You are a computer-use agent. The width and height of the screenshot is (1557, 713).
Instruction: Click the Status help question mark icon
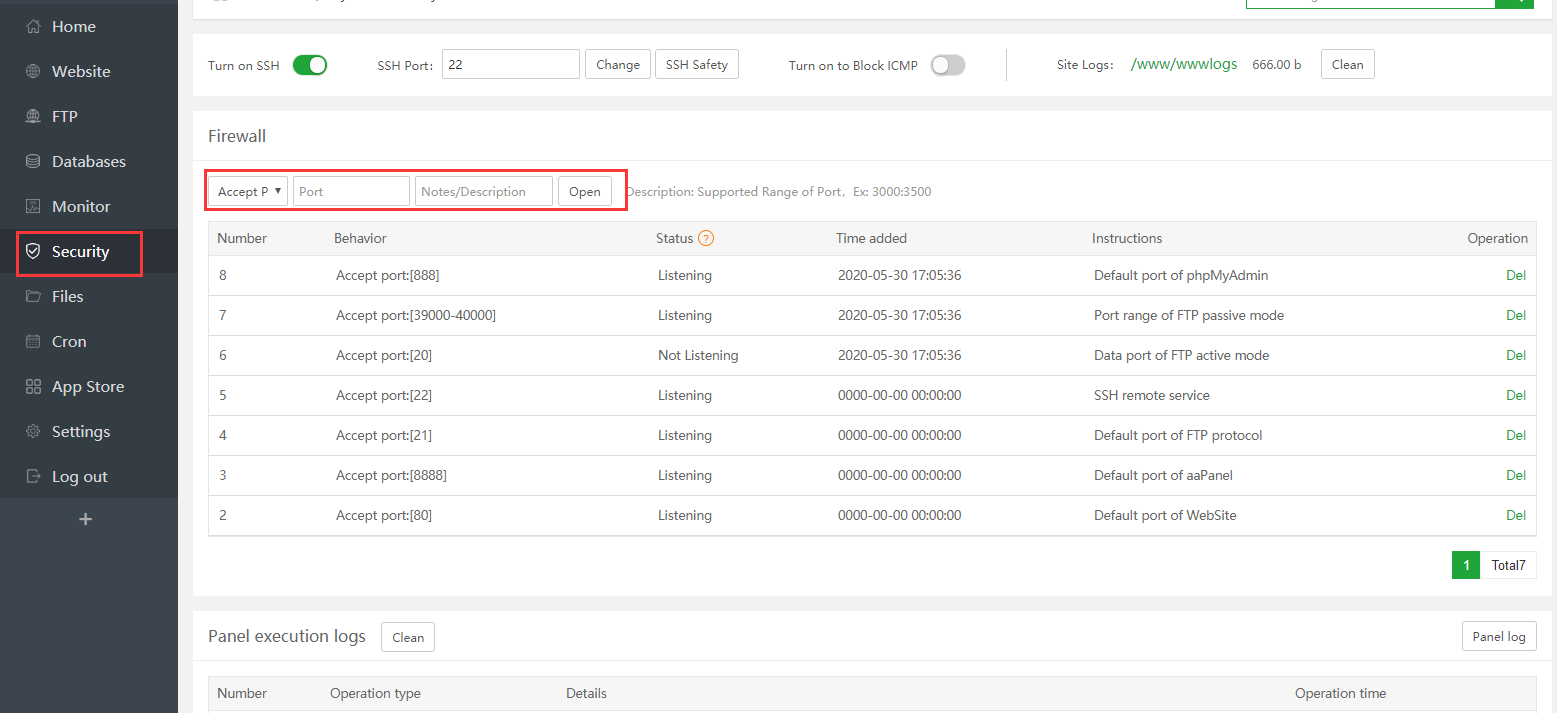click(x=706, y=238)
